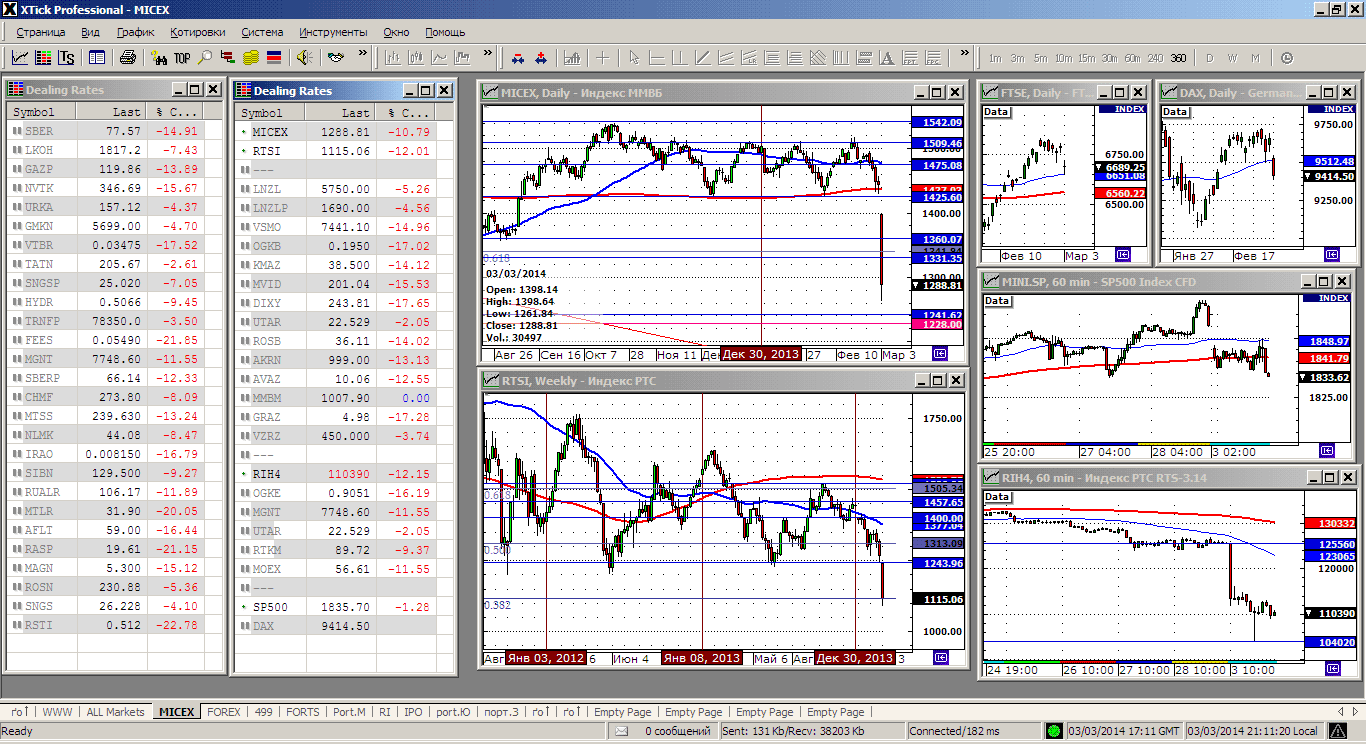Switch timeframe to 15m
This screenshot has height=744, width=1366.
[x=1087, y=58]
